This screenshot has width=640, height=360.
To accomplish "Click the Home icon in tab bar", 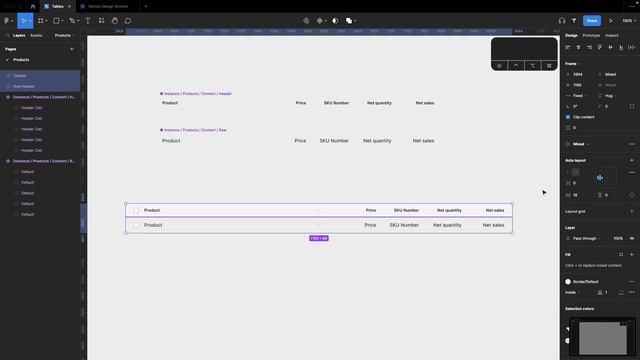I will point(33,7).
